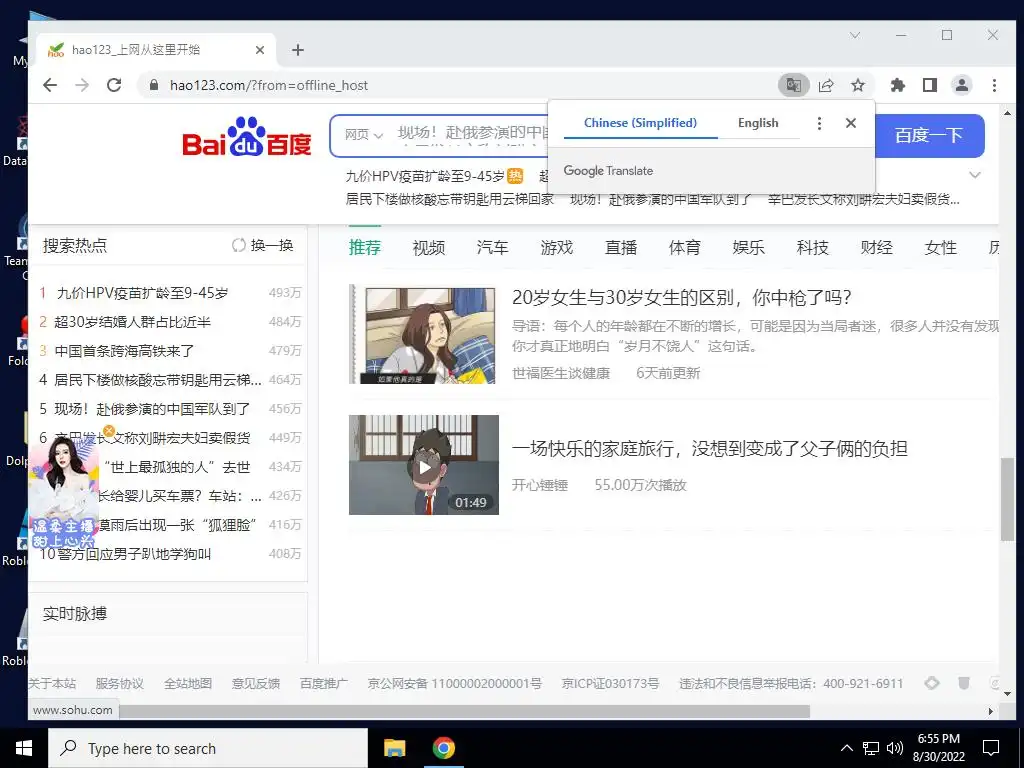
Task: Open the Extensions puzzle icon
Action: 898,85
